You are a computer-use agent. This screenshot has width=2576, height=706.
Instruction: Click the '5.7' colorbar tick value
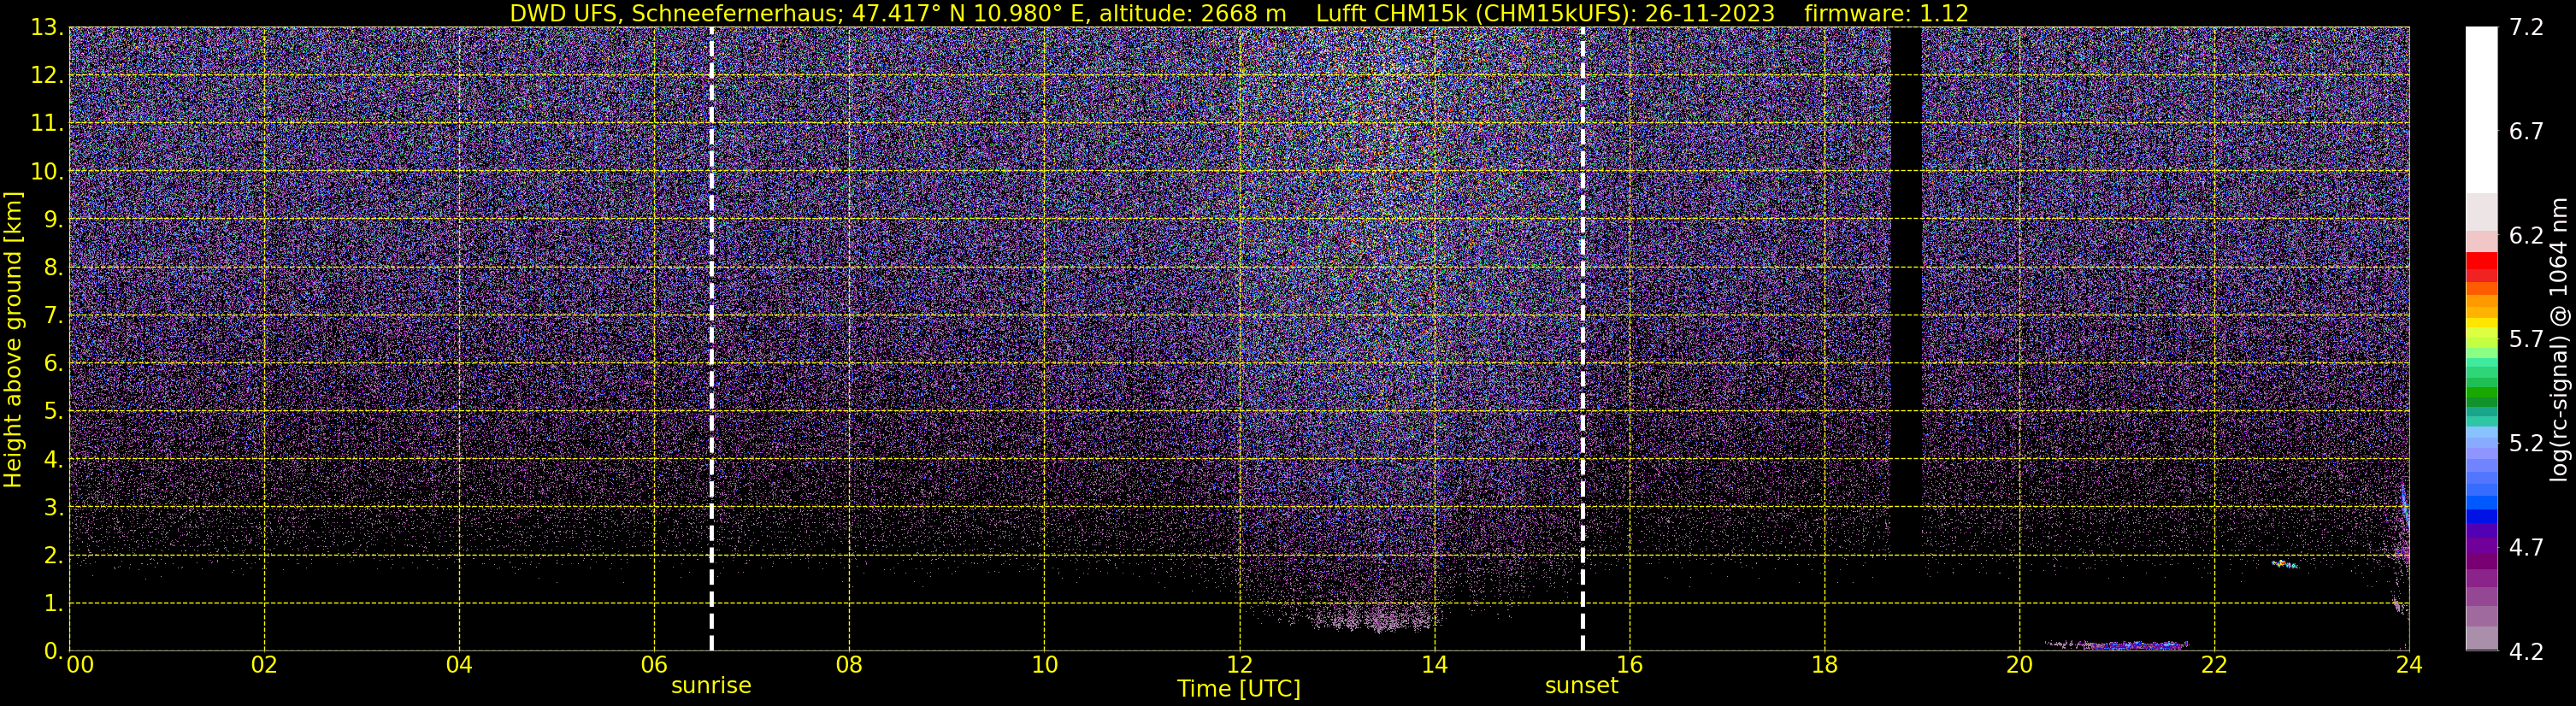click(x=2526, y=339)
